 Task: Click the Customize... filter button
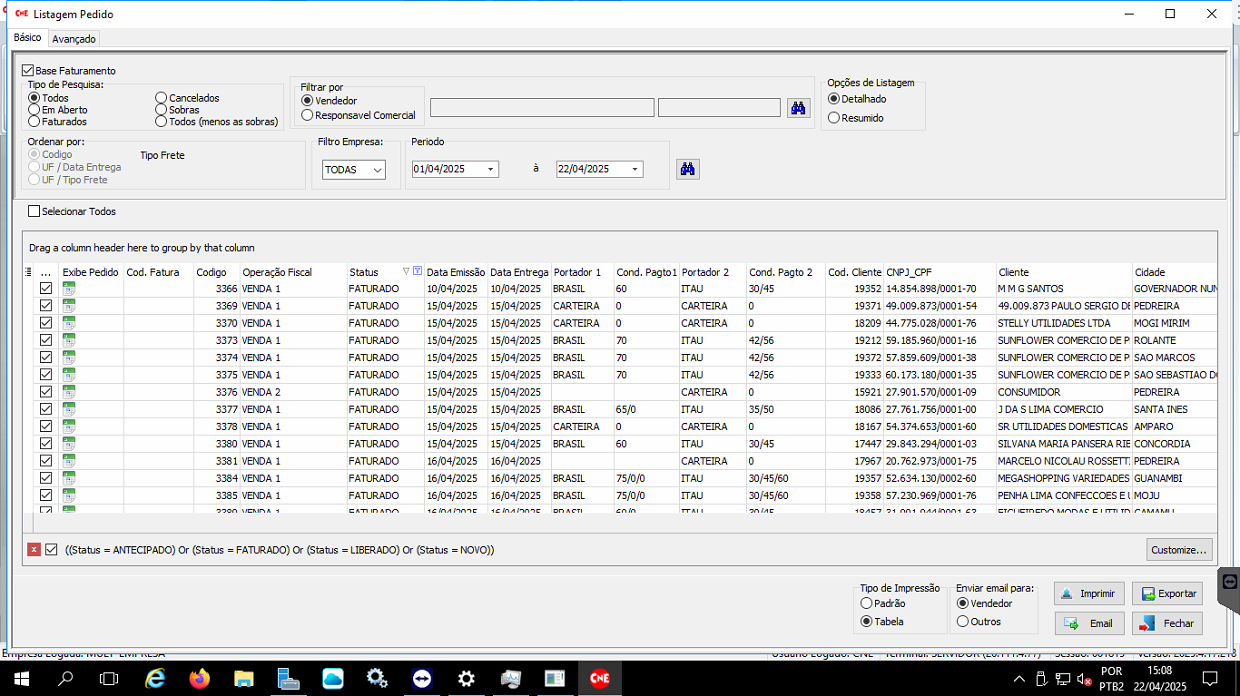(1179, 550)
